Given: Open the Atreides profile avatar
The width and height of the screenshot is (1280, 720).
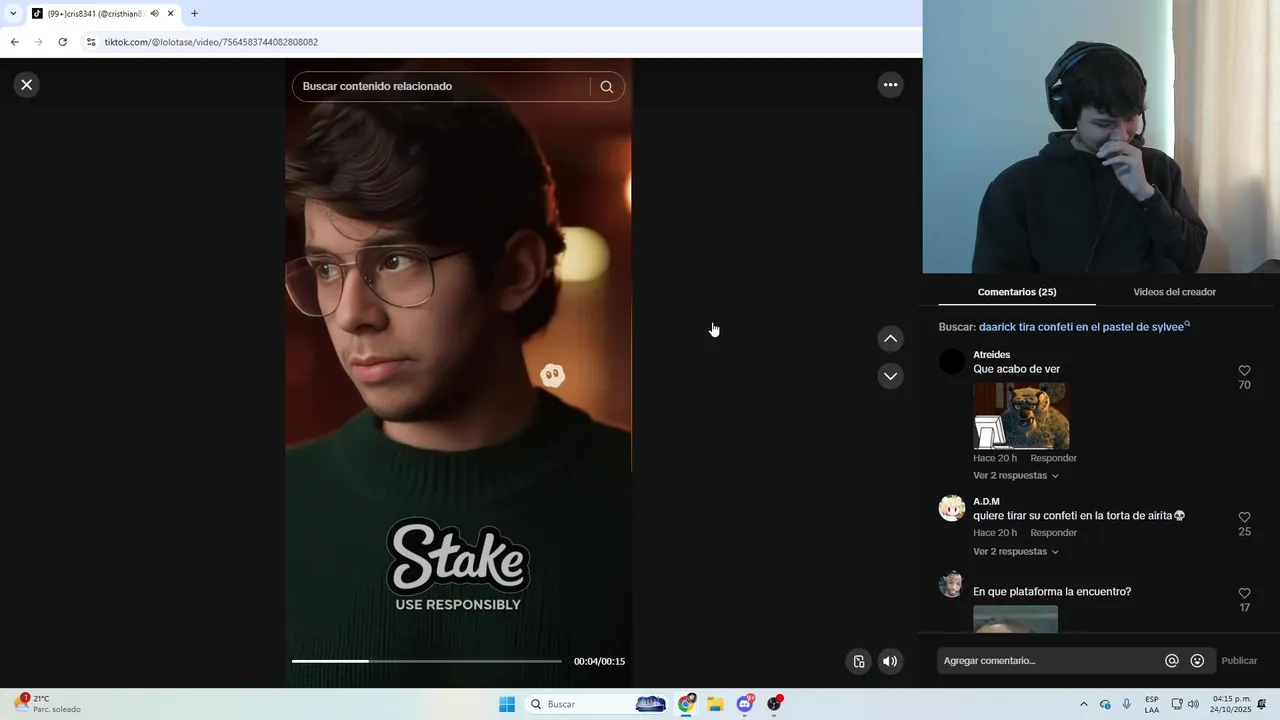Looking at the screenshot, I should tap(952, 362).
